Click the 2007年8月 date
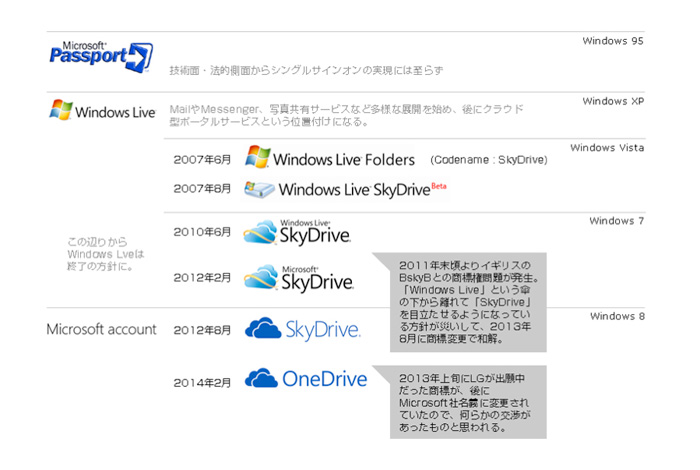 [202, 189]
